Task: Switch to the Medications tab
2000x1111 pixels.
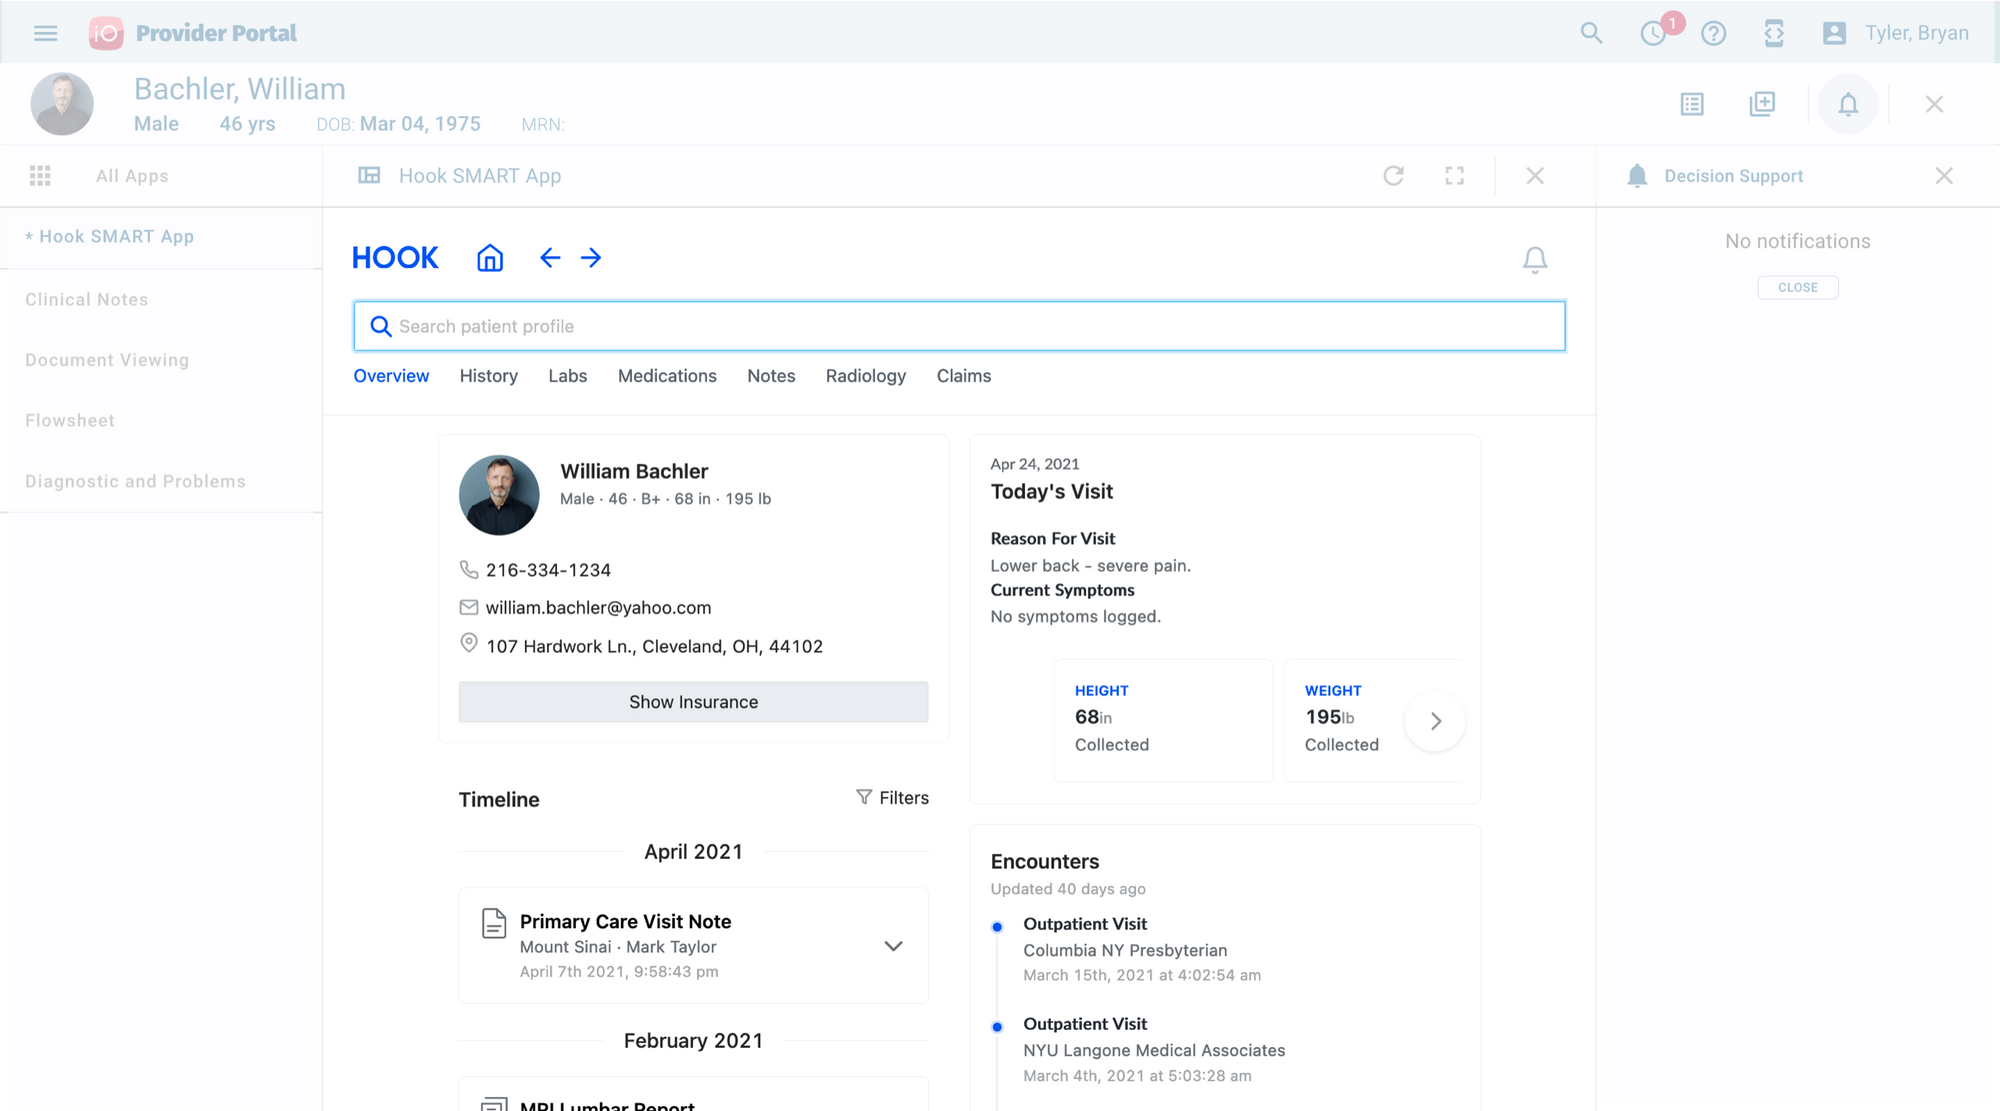Action: (667, 376)
